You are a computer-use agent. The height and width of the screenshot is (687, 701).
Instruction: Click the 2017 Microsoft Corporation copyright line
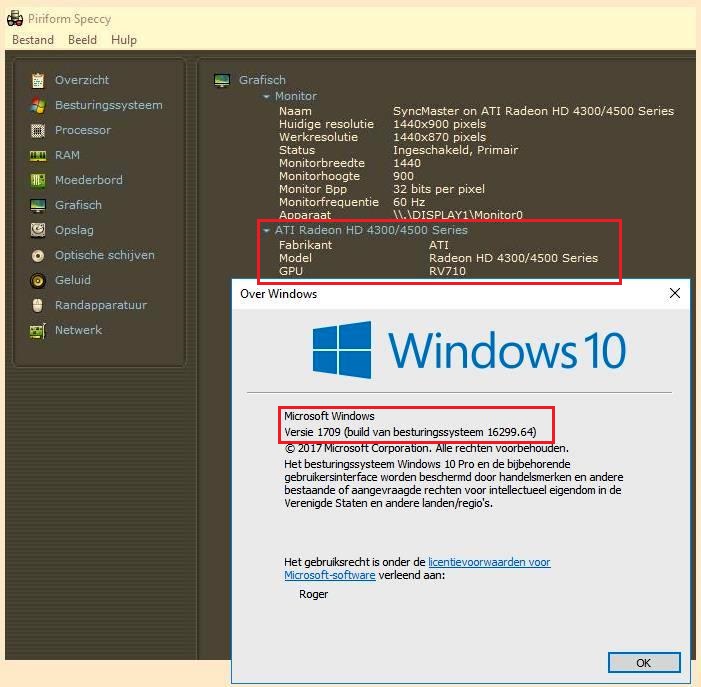(x=426, y=448)
